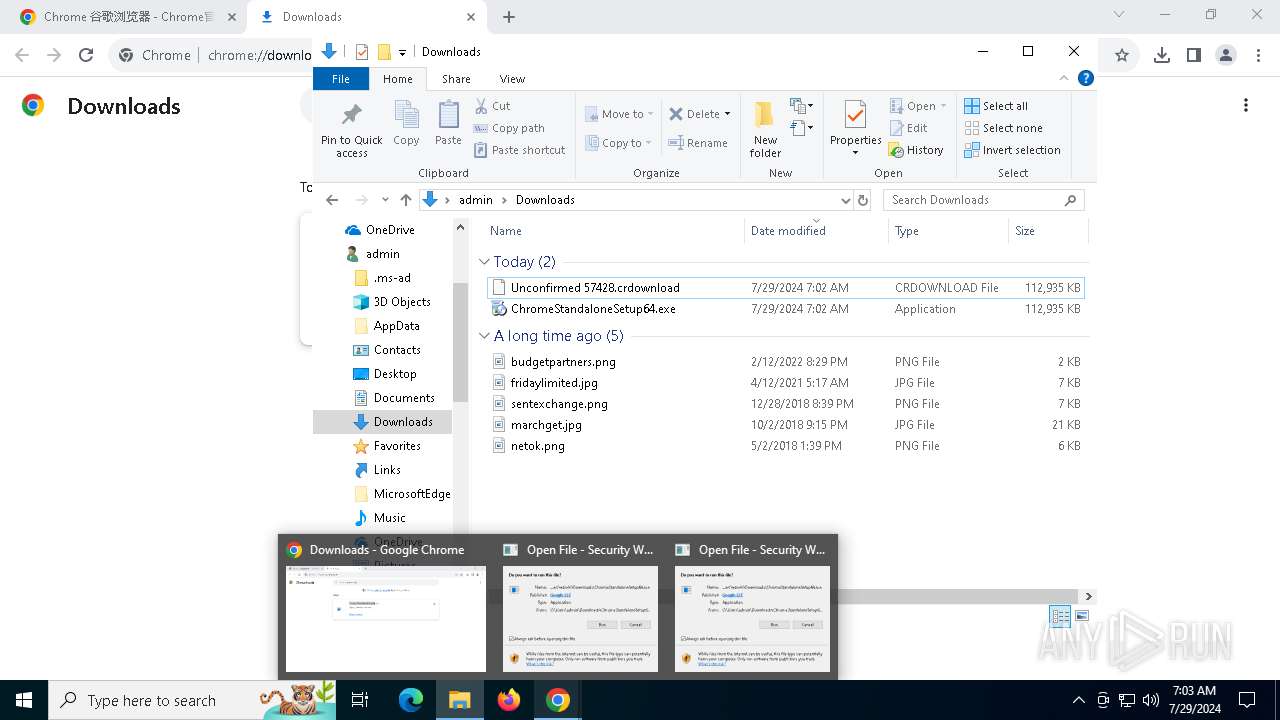
Task: Switch to the Share ribbon tab
Action: (x=456, y=79)
